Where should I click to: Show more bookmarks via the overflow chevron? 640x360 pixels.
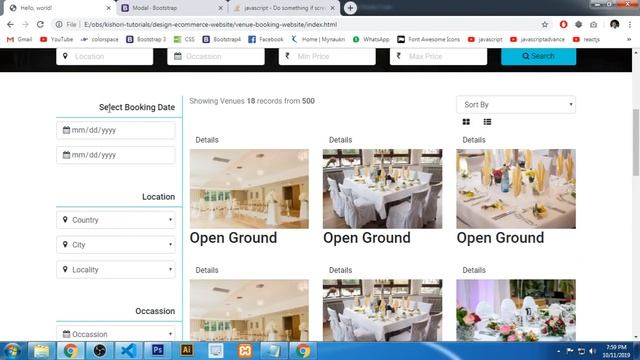(x=629, y=39)
